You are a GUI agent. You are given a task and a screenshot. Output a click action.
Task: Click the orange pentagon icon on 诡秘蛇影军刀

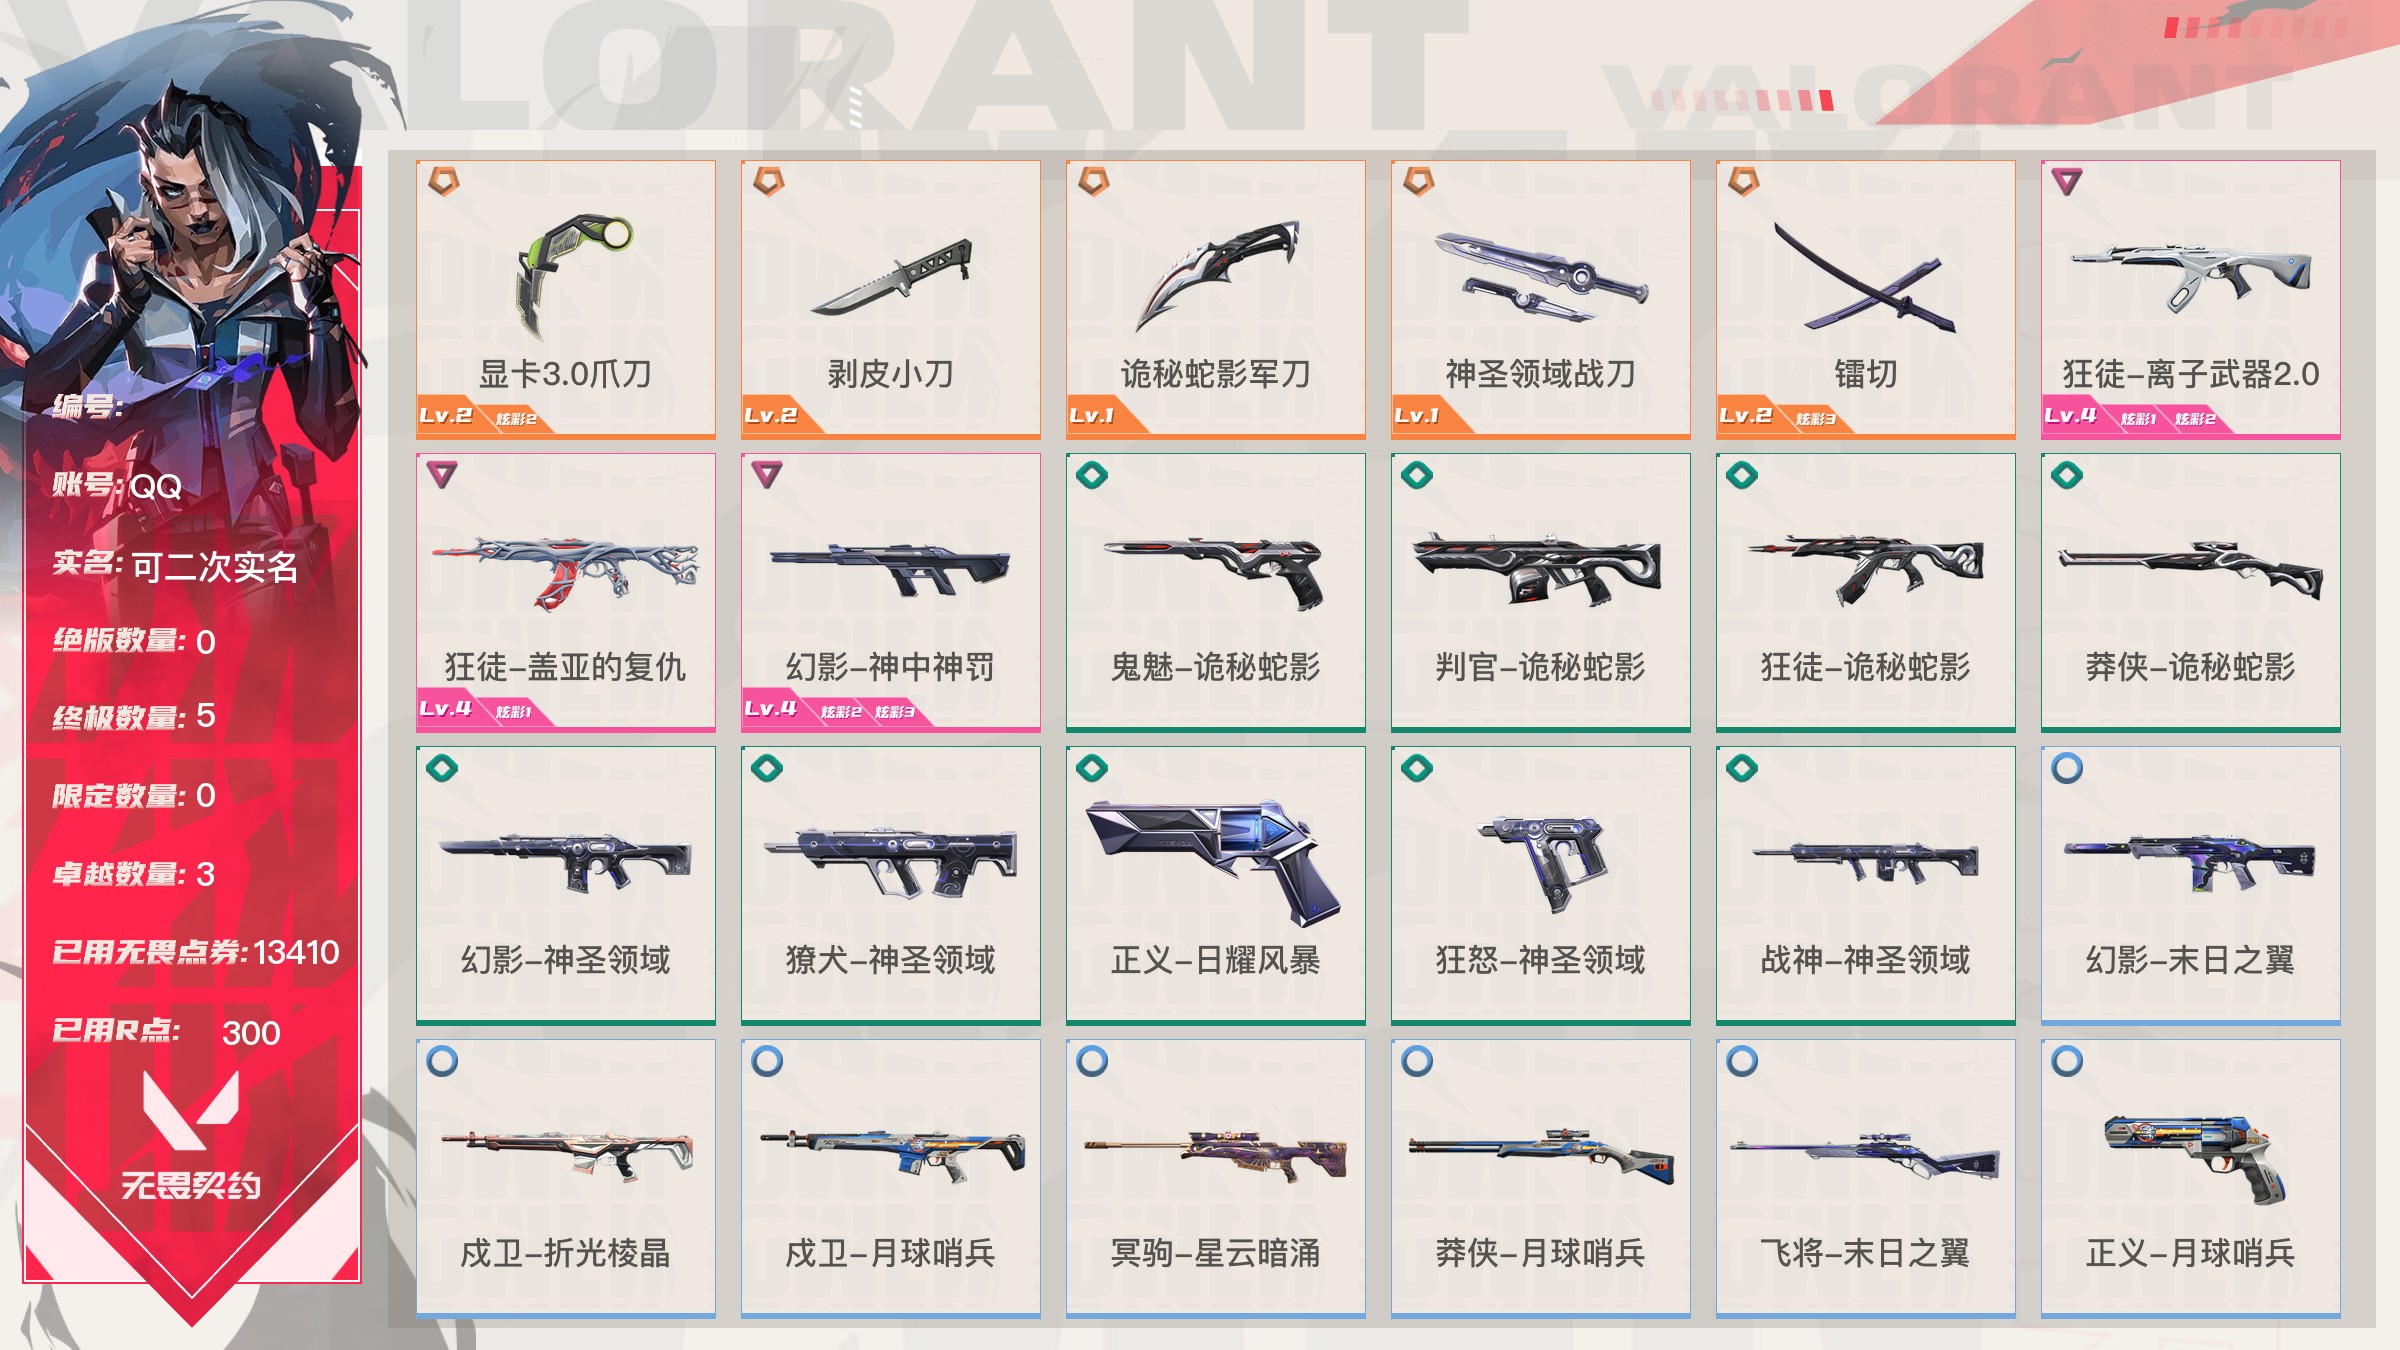click(x=1094, y=182)
